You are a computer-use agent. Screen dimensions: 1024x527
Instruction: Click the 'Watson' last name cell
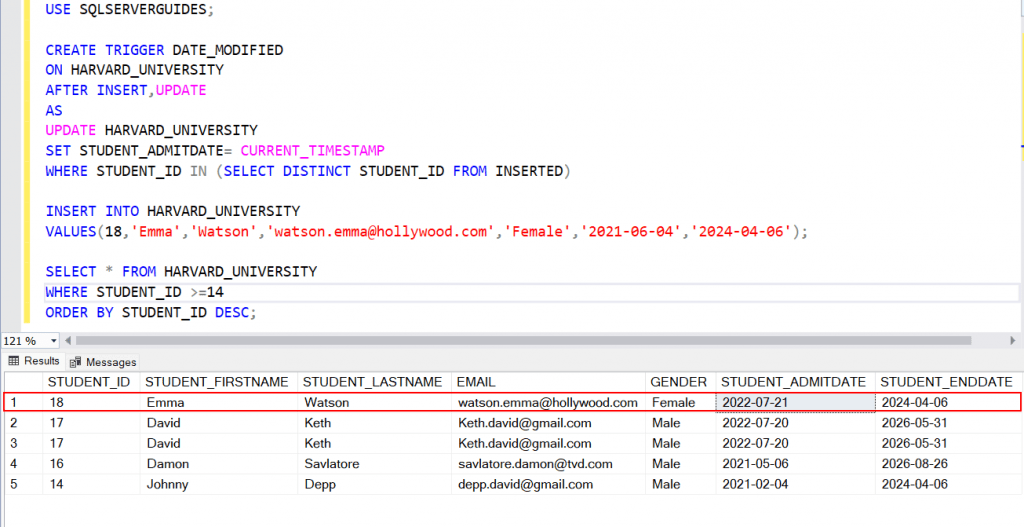374,402
